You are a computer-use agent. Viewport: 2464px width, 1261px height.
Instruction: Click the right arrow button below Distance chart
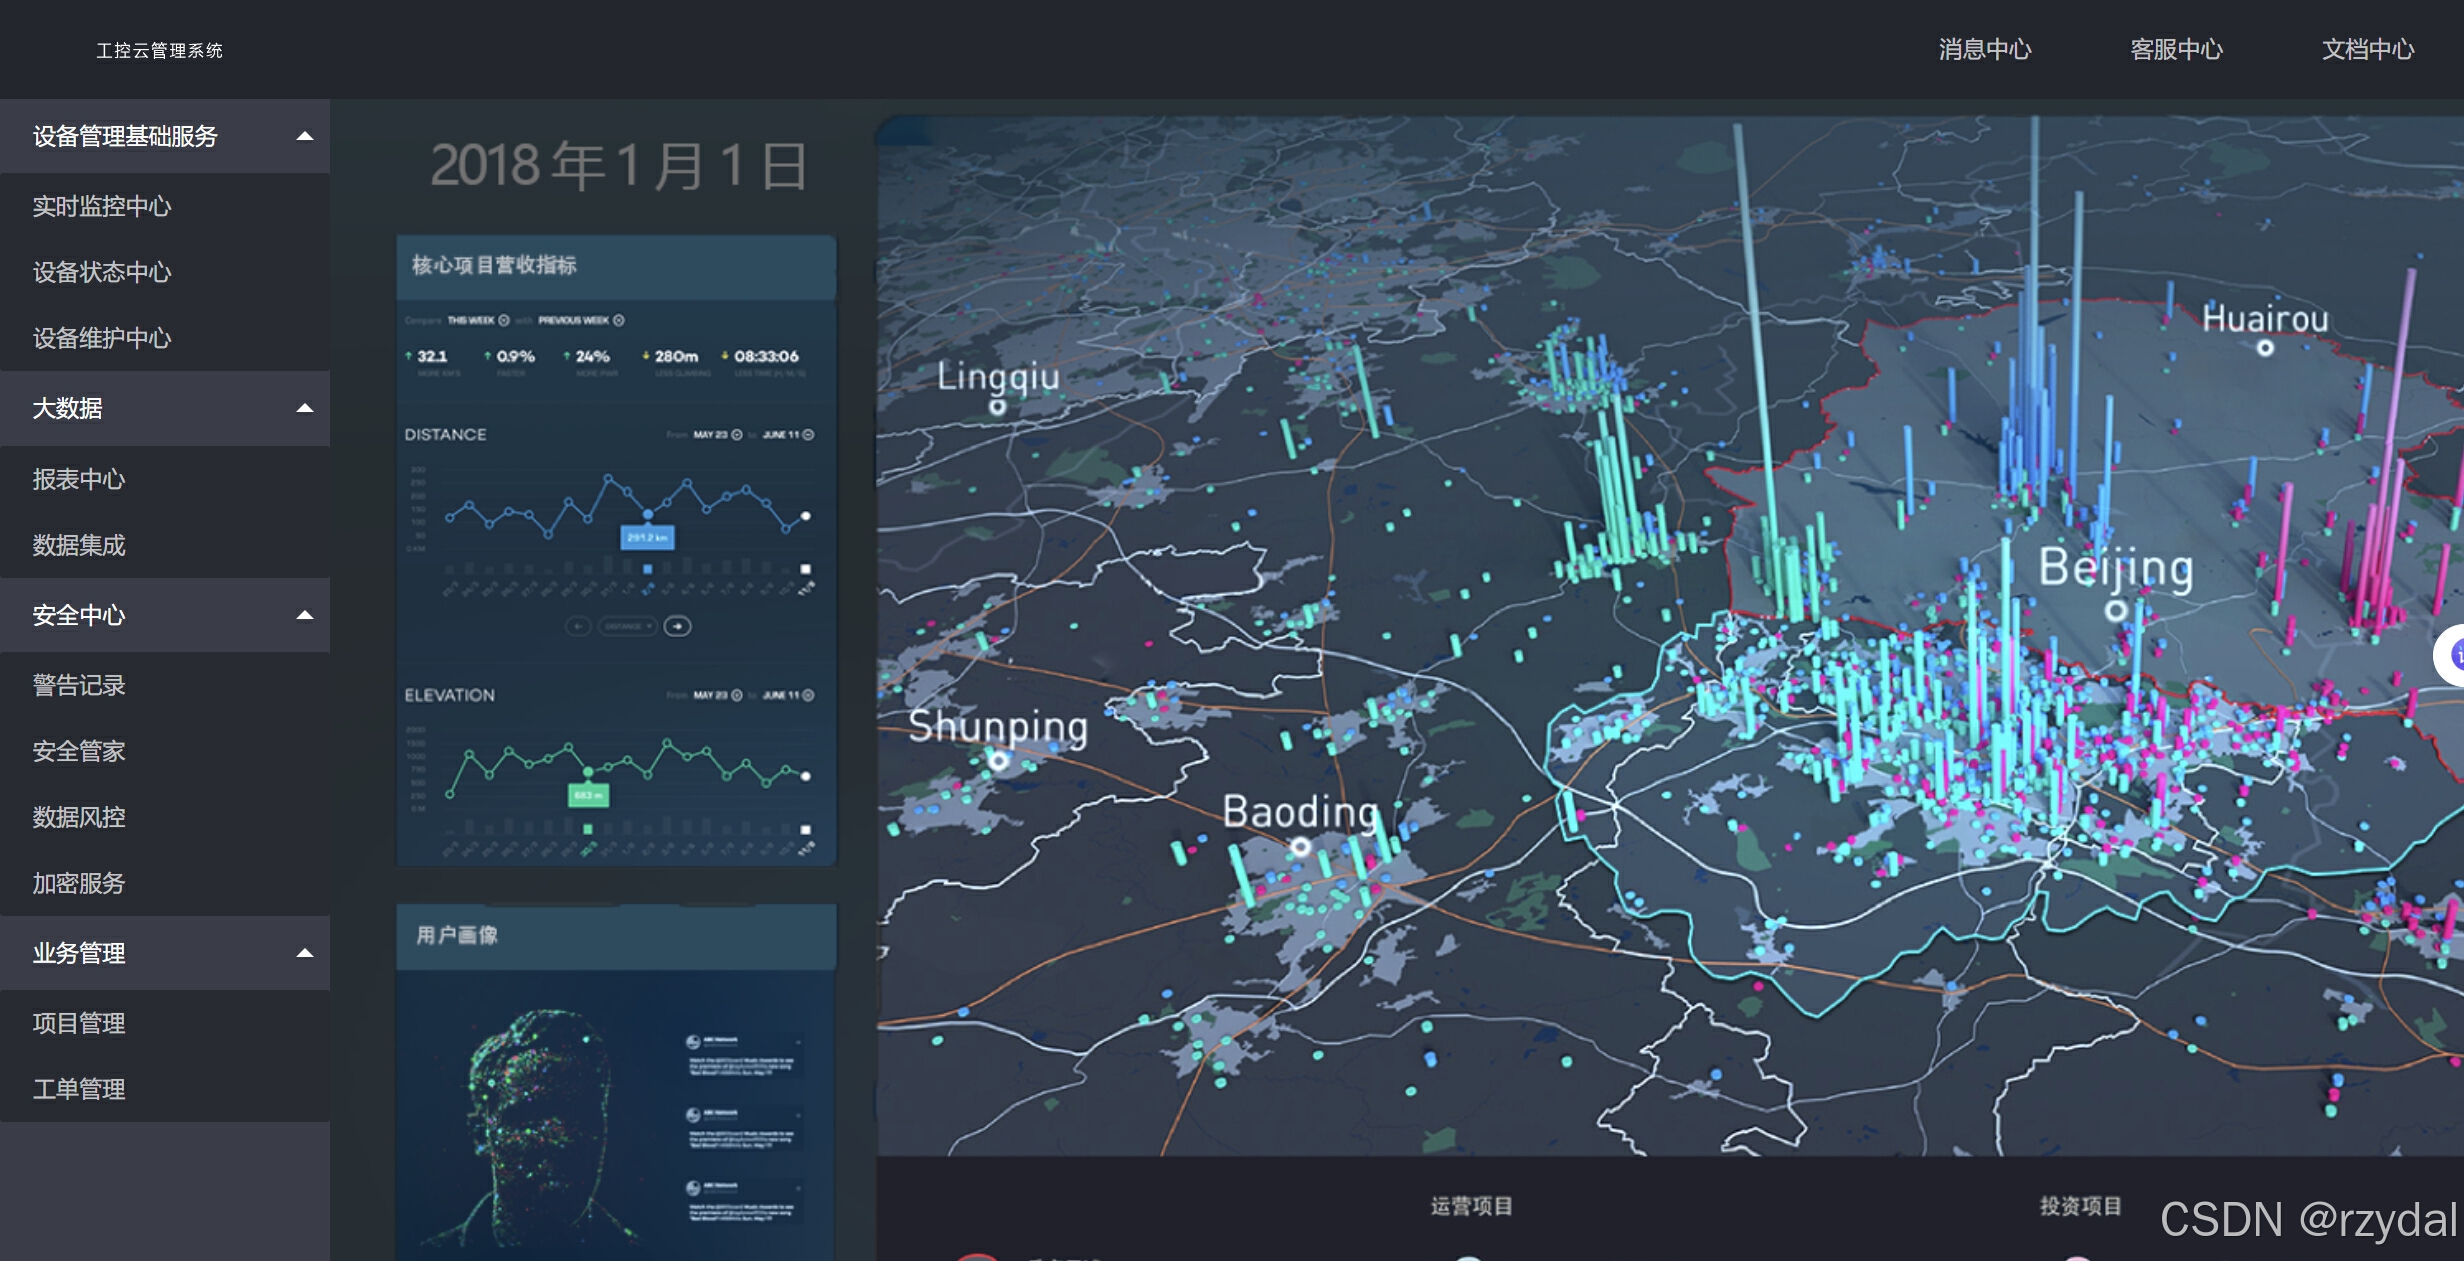(677, 626)
